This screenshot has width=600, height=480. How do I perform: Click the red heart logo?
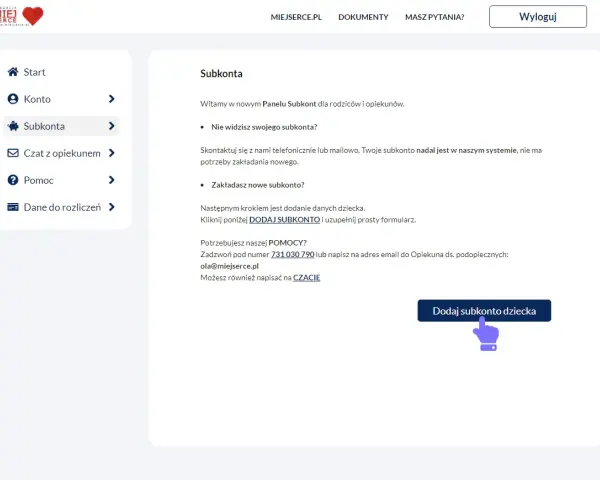point(33,16)
